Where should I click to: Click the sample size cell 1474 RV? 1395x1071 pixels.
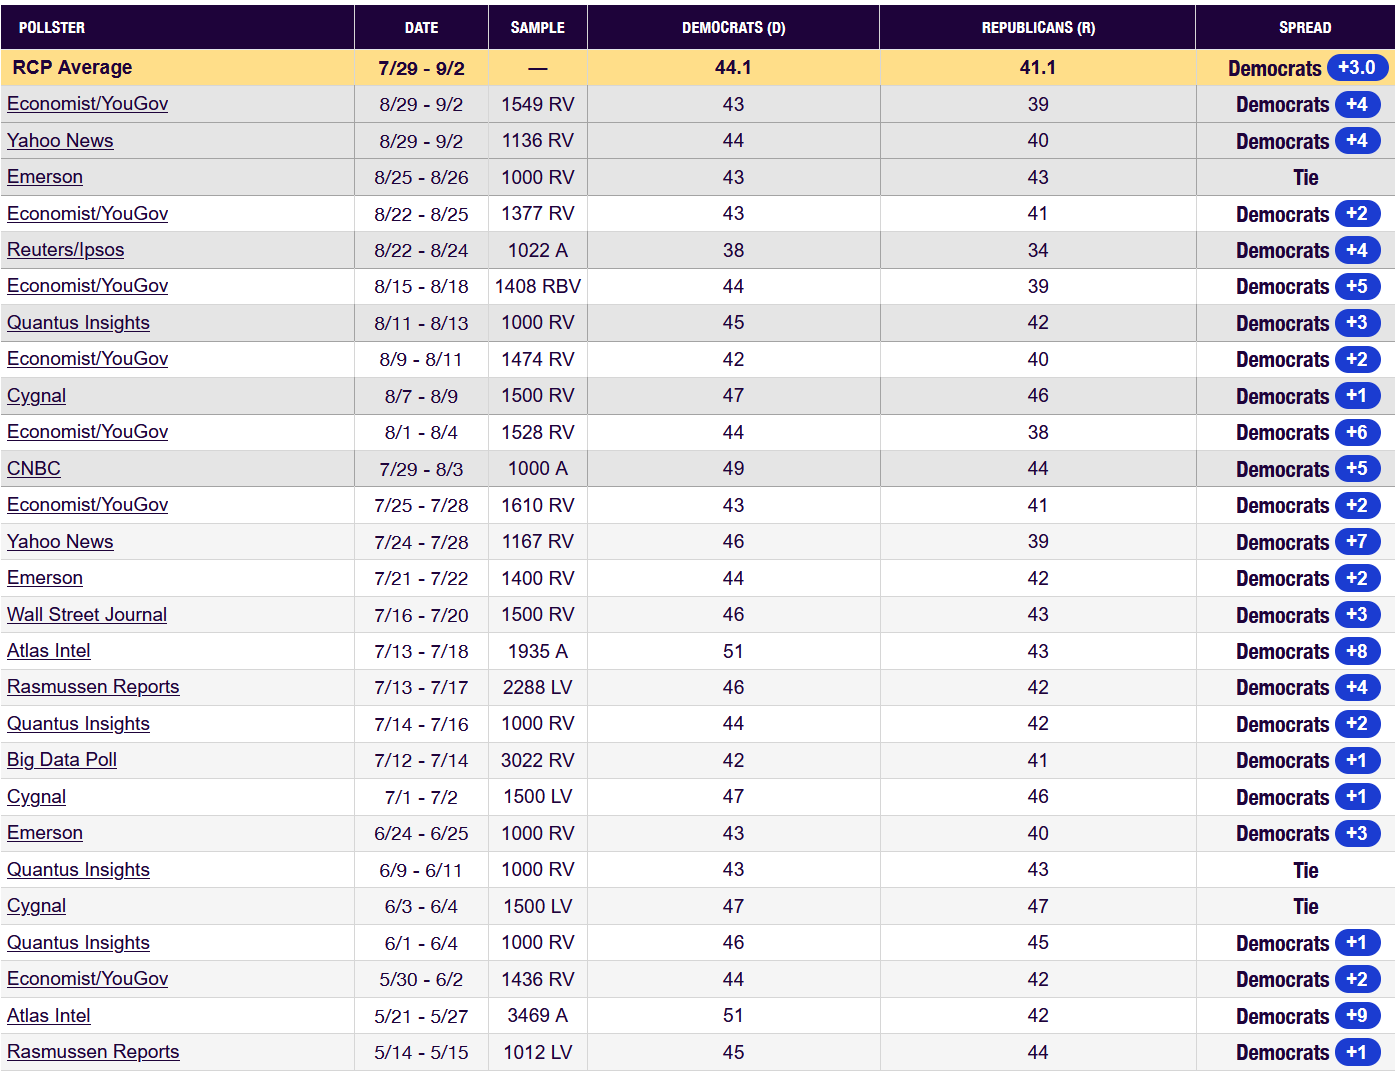pyautogui.click(x=538, y=359)
